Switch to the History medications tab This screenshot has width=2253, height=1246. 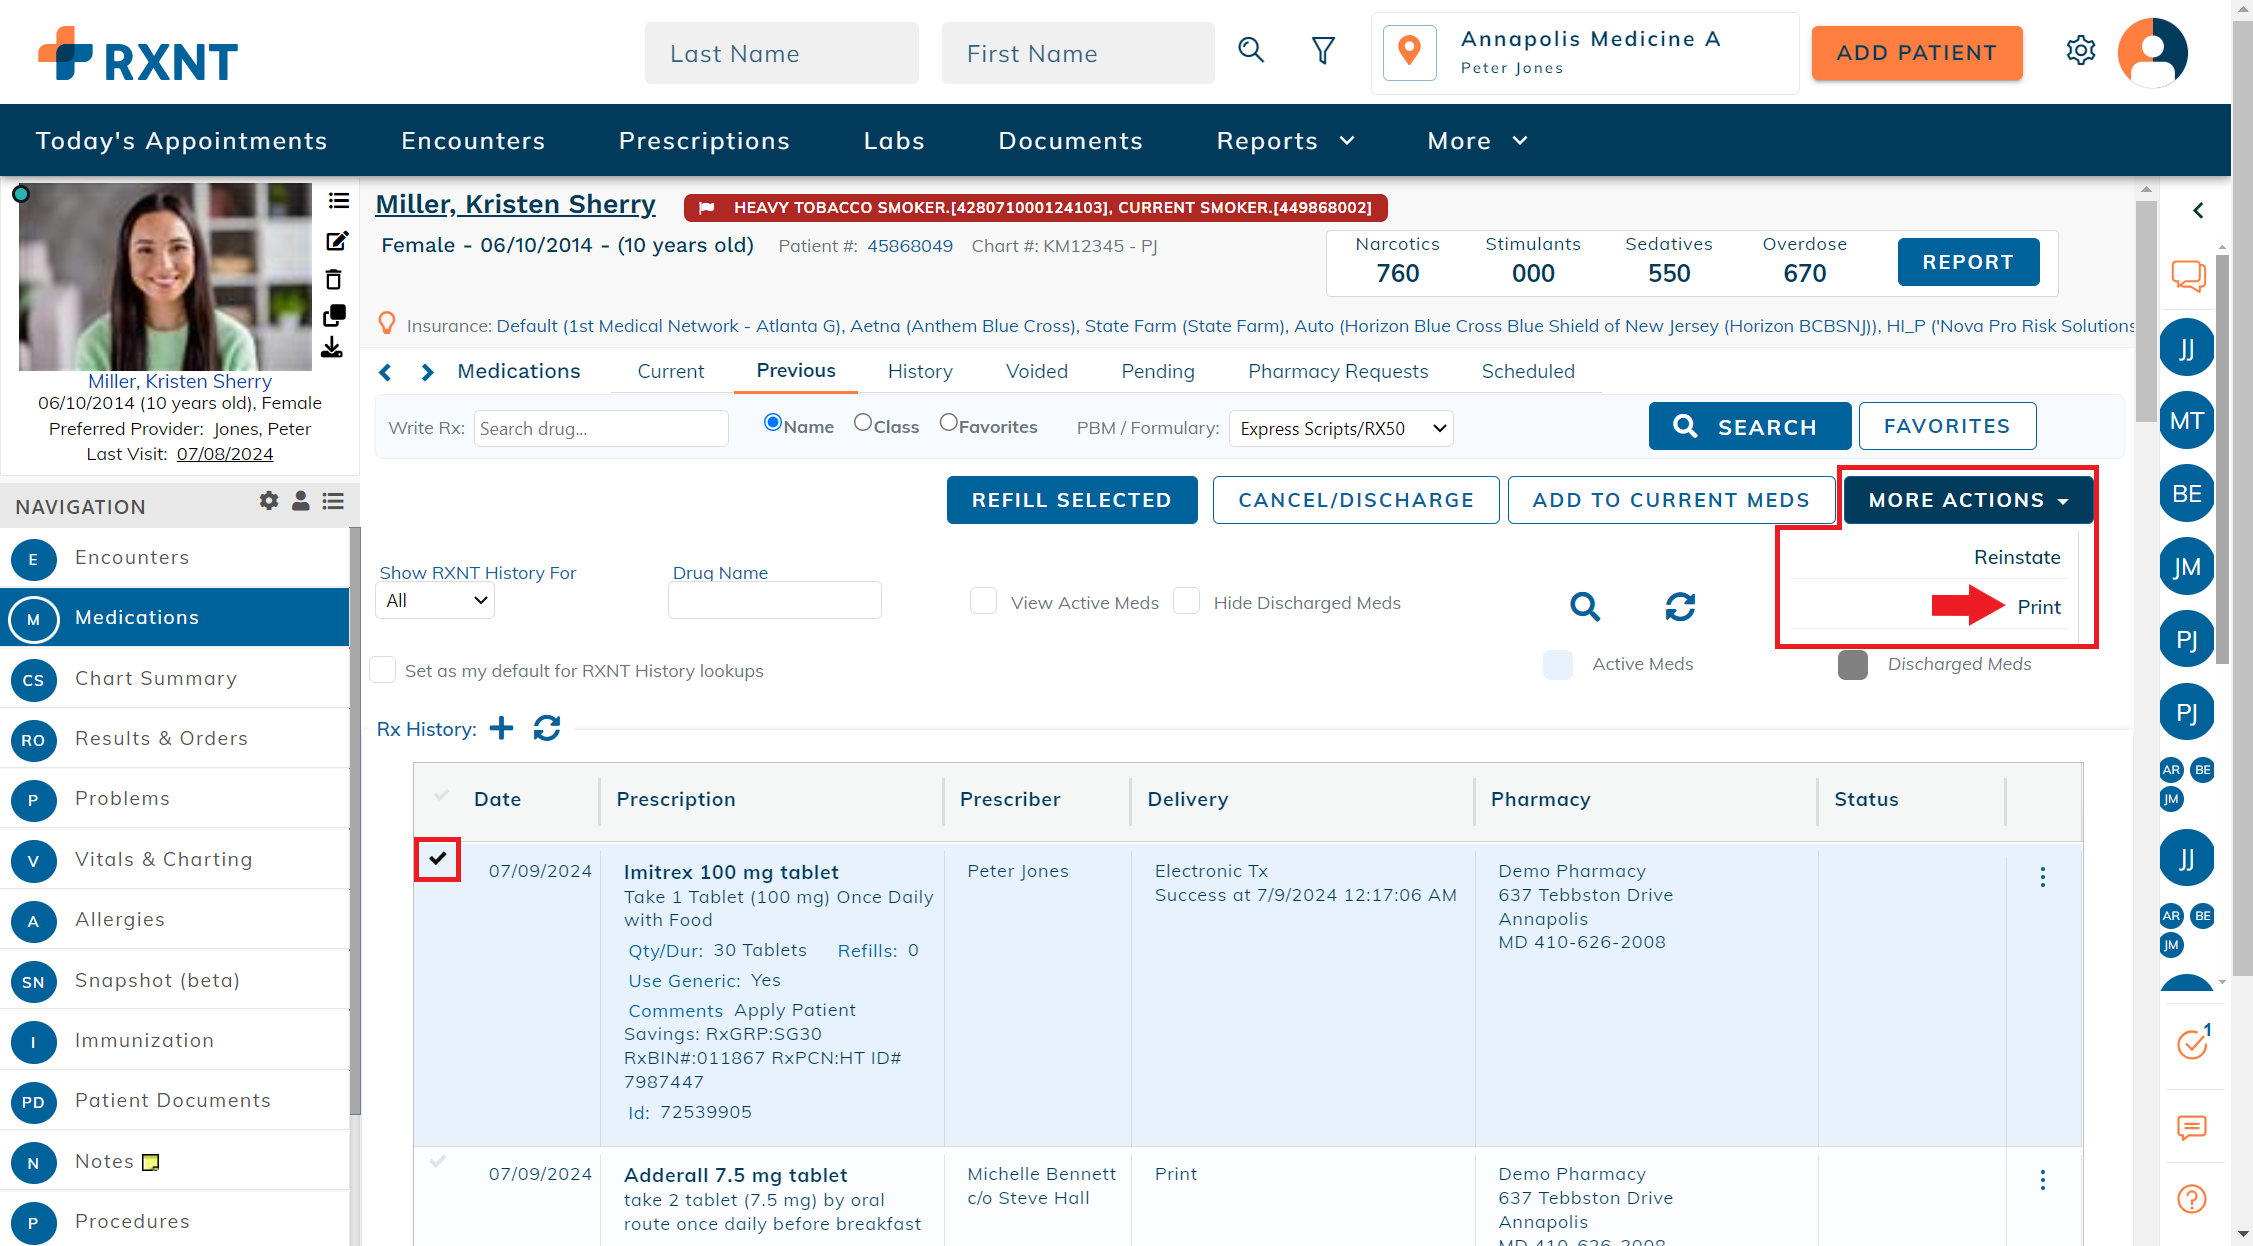pos(919,371)
